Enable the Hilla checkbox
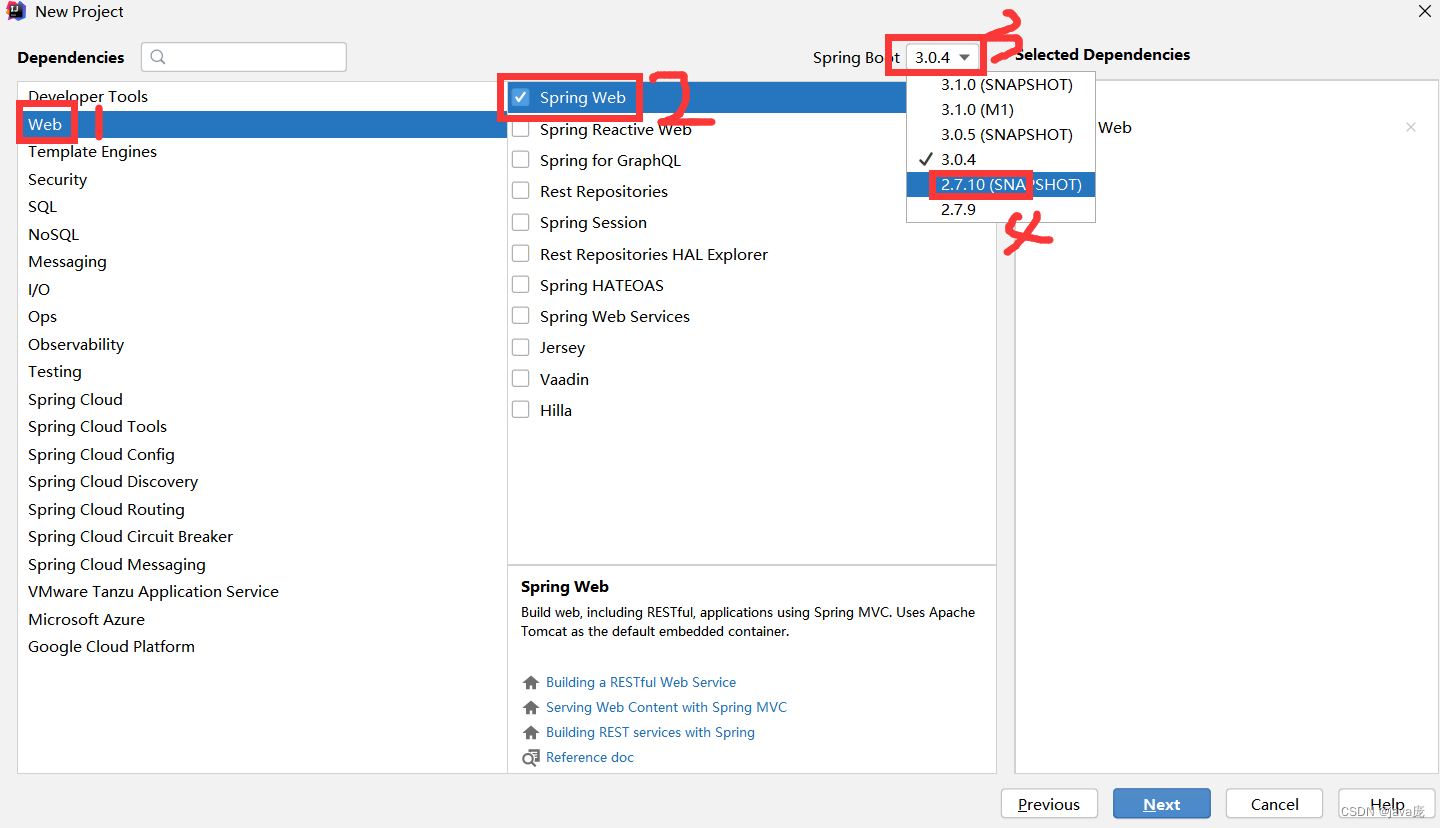The height and width of the screenshot is (828, 1440). tap(520, 410)
